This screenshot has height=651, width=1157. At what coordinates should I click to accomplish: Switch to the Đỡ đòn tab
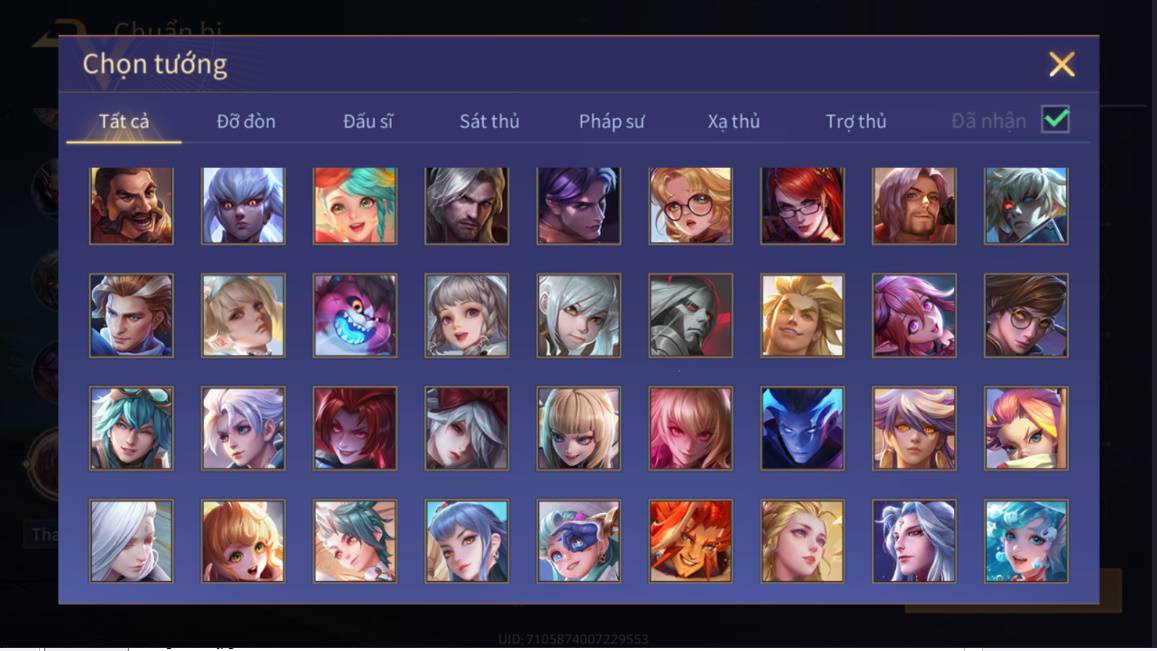246,121
